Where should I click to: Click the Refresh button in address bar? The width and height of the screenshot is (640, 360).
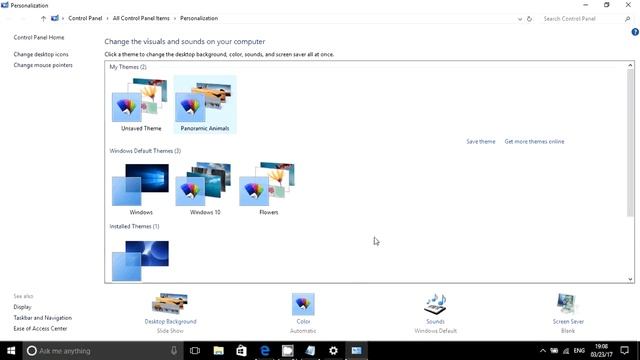(x=529, y=19)
